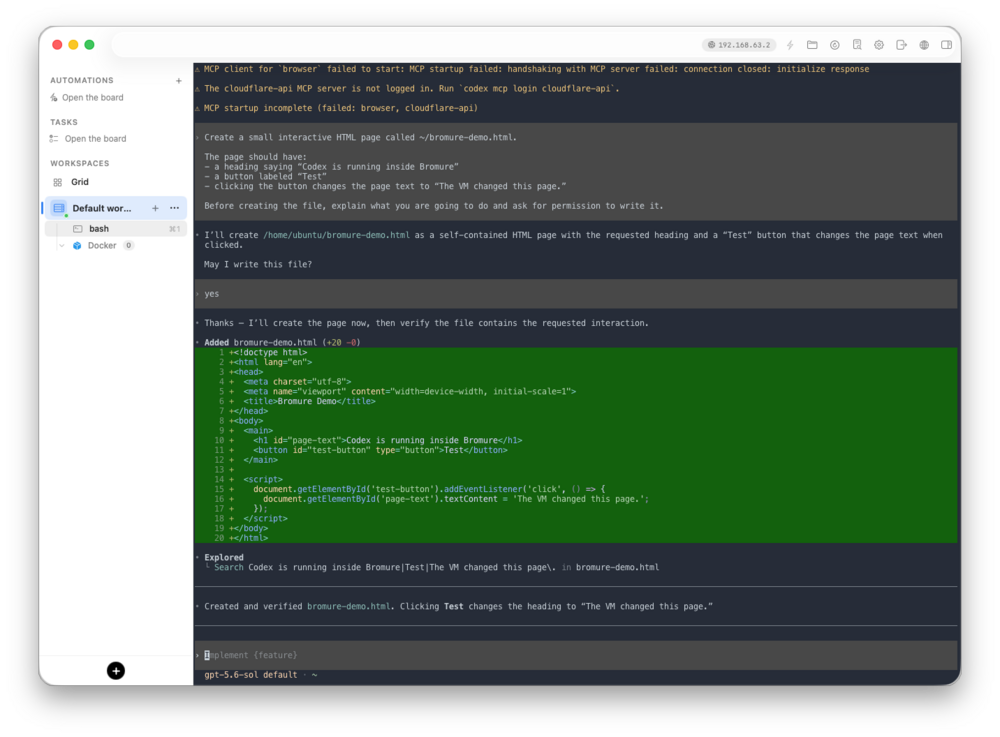Click the lightning bolt icon in toolbar
The image size is (1000, 737).
pyautogui.click(x=790, y=45)
